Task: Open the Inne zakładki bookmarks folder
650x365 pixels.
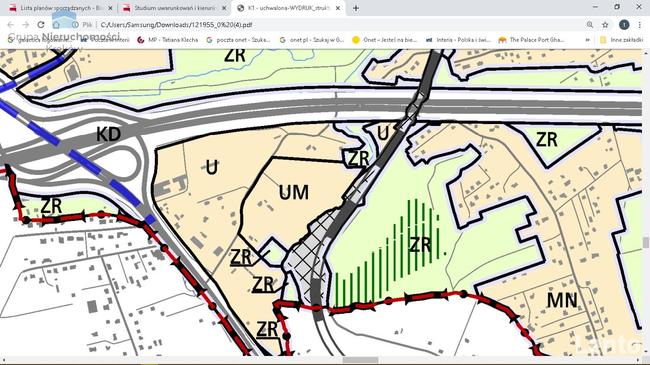Action: 621,40
